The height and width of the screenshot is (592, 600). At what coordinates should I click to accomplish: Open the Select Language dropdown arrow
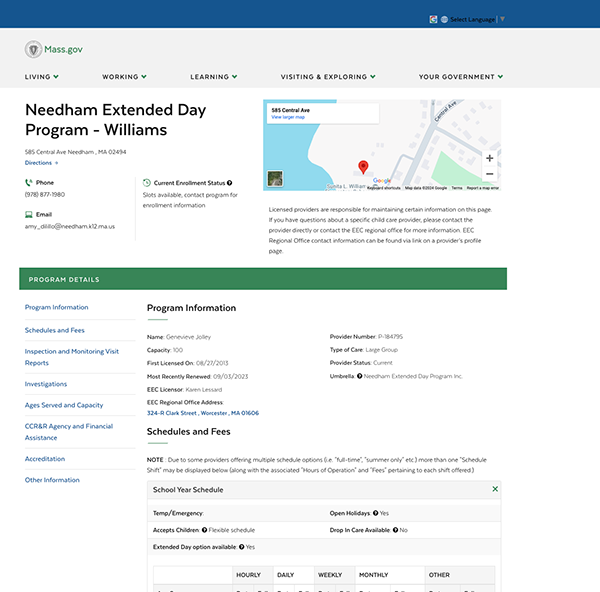(x=502, y=19)
